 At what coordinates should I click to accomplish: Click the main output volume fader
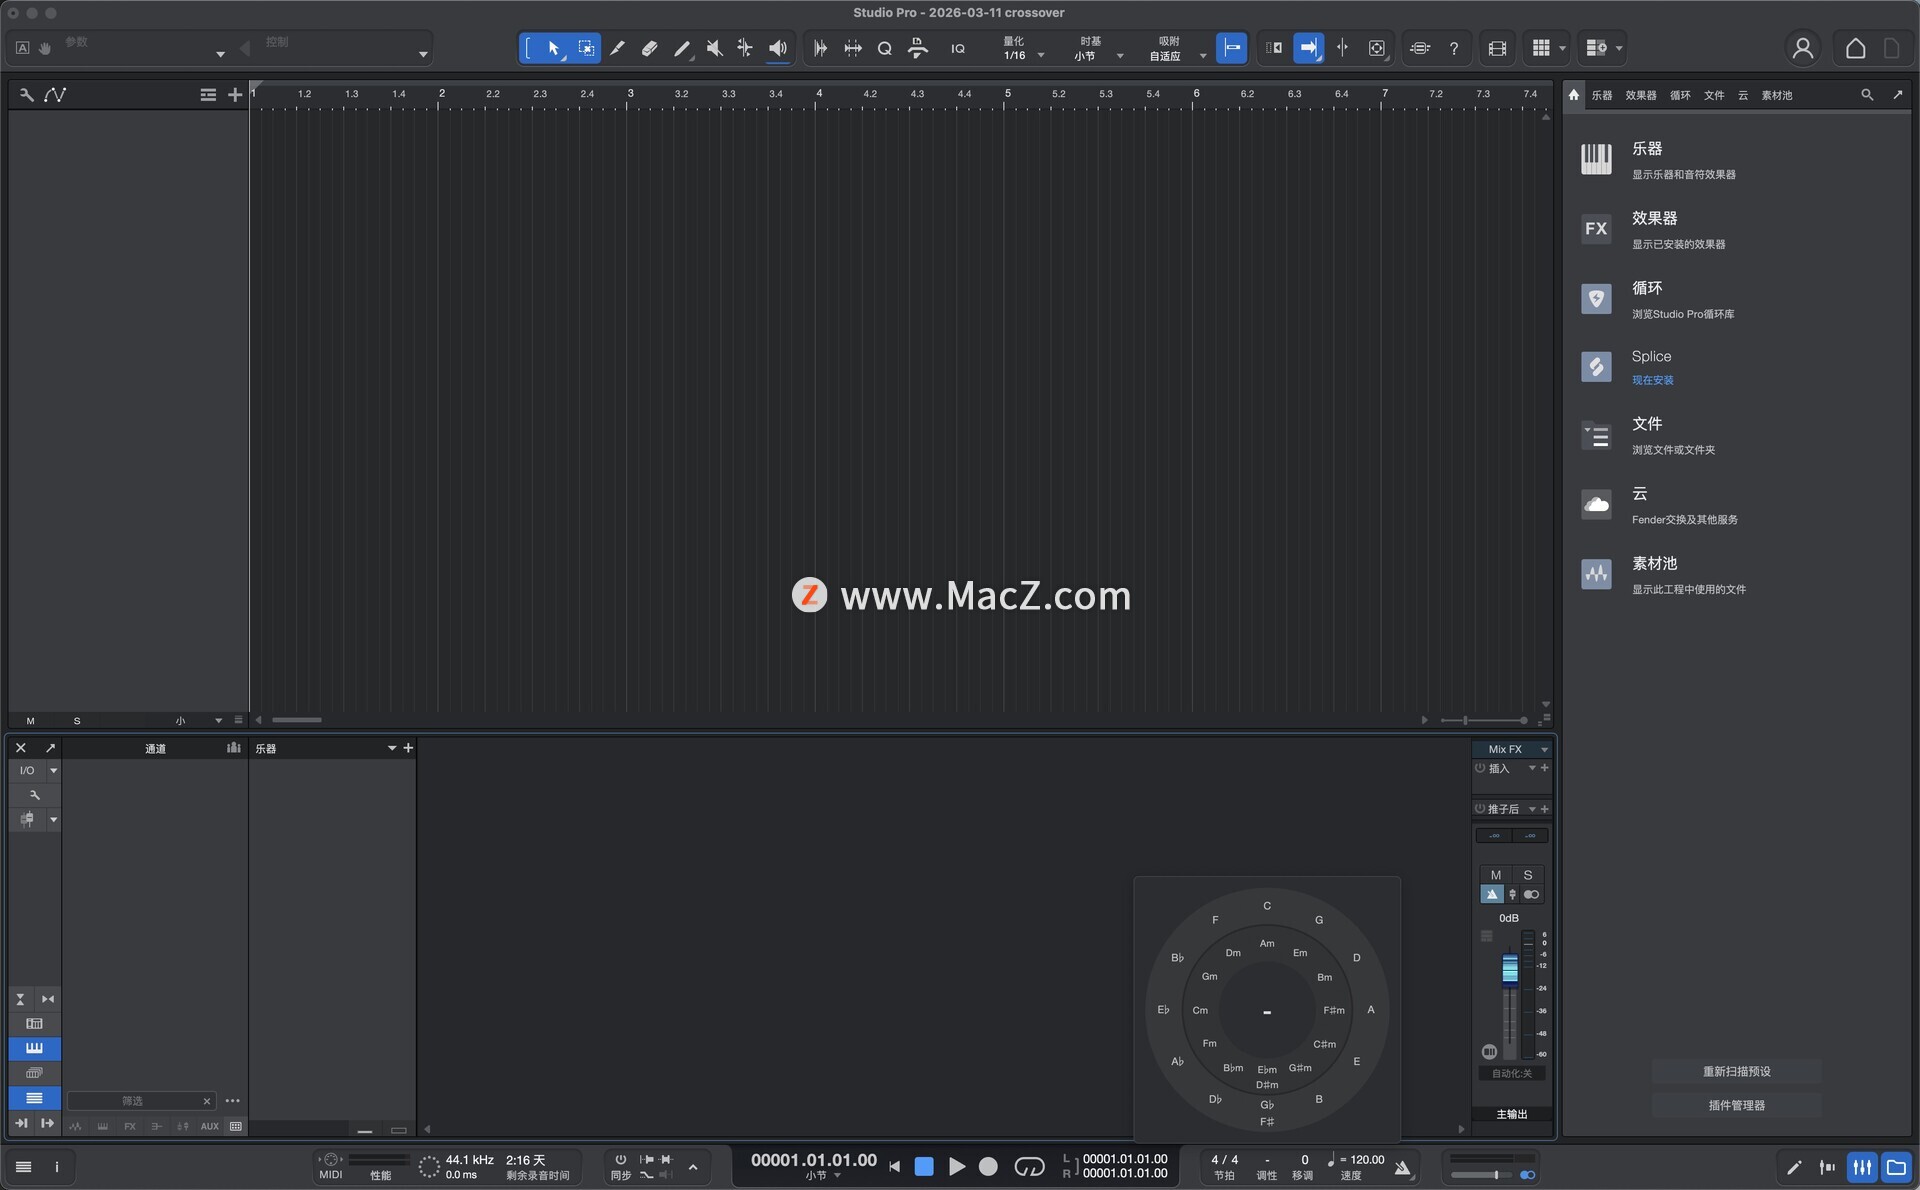[x=1509, y=968]
